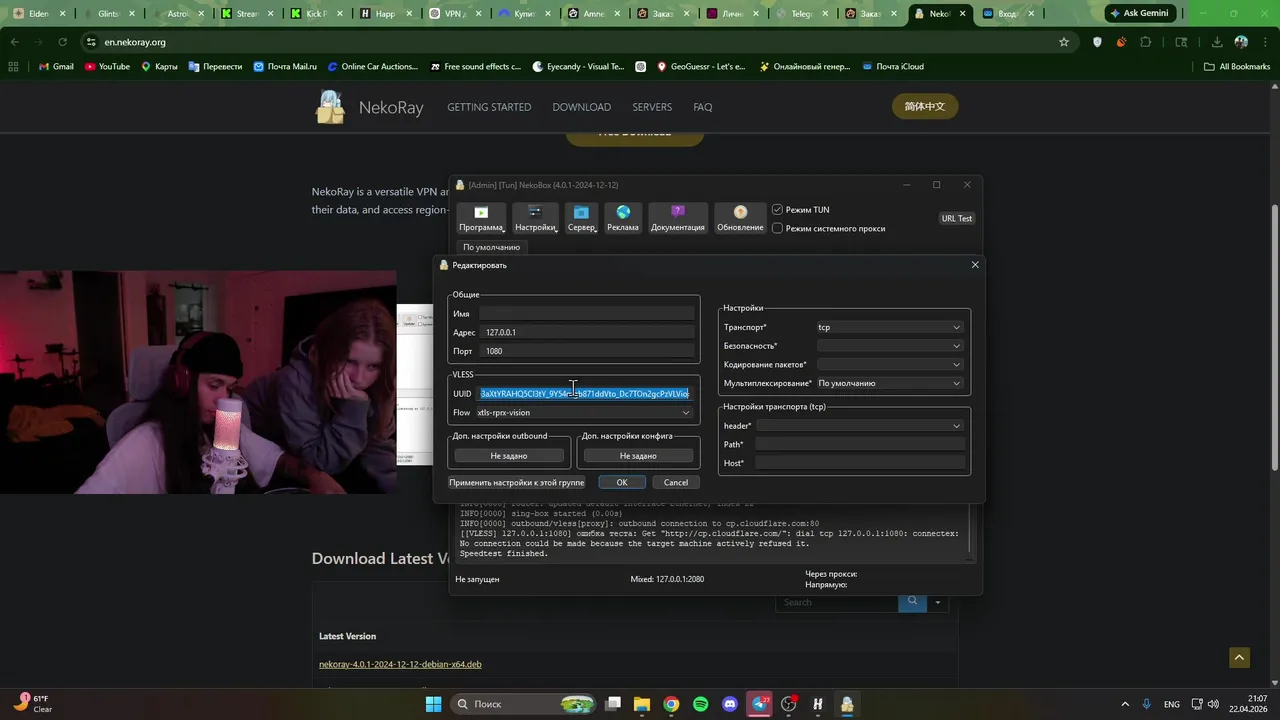Viewport: 1280px width, 720px height.
Task: Click the Path input field
Action: 860,444
